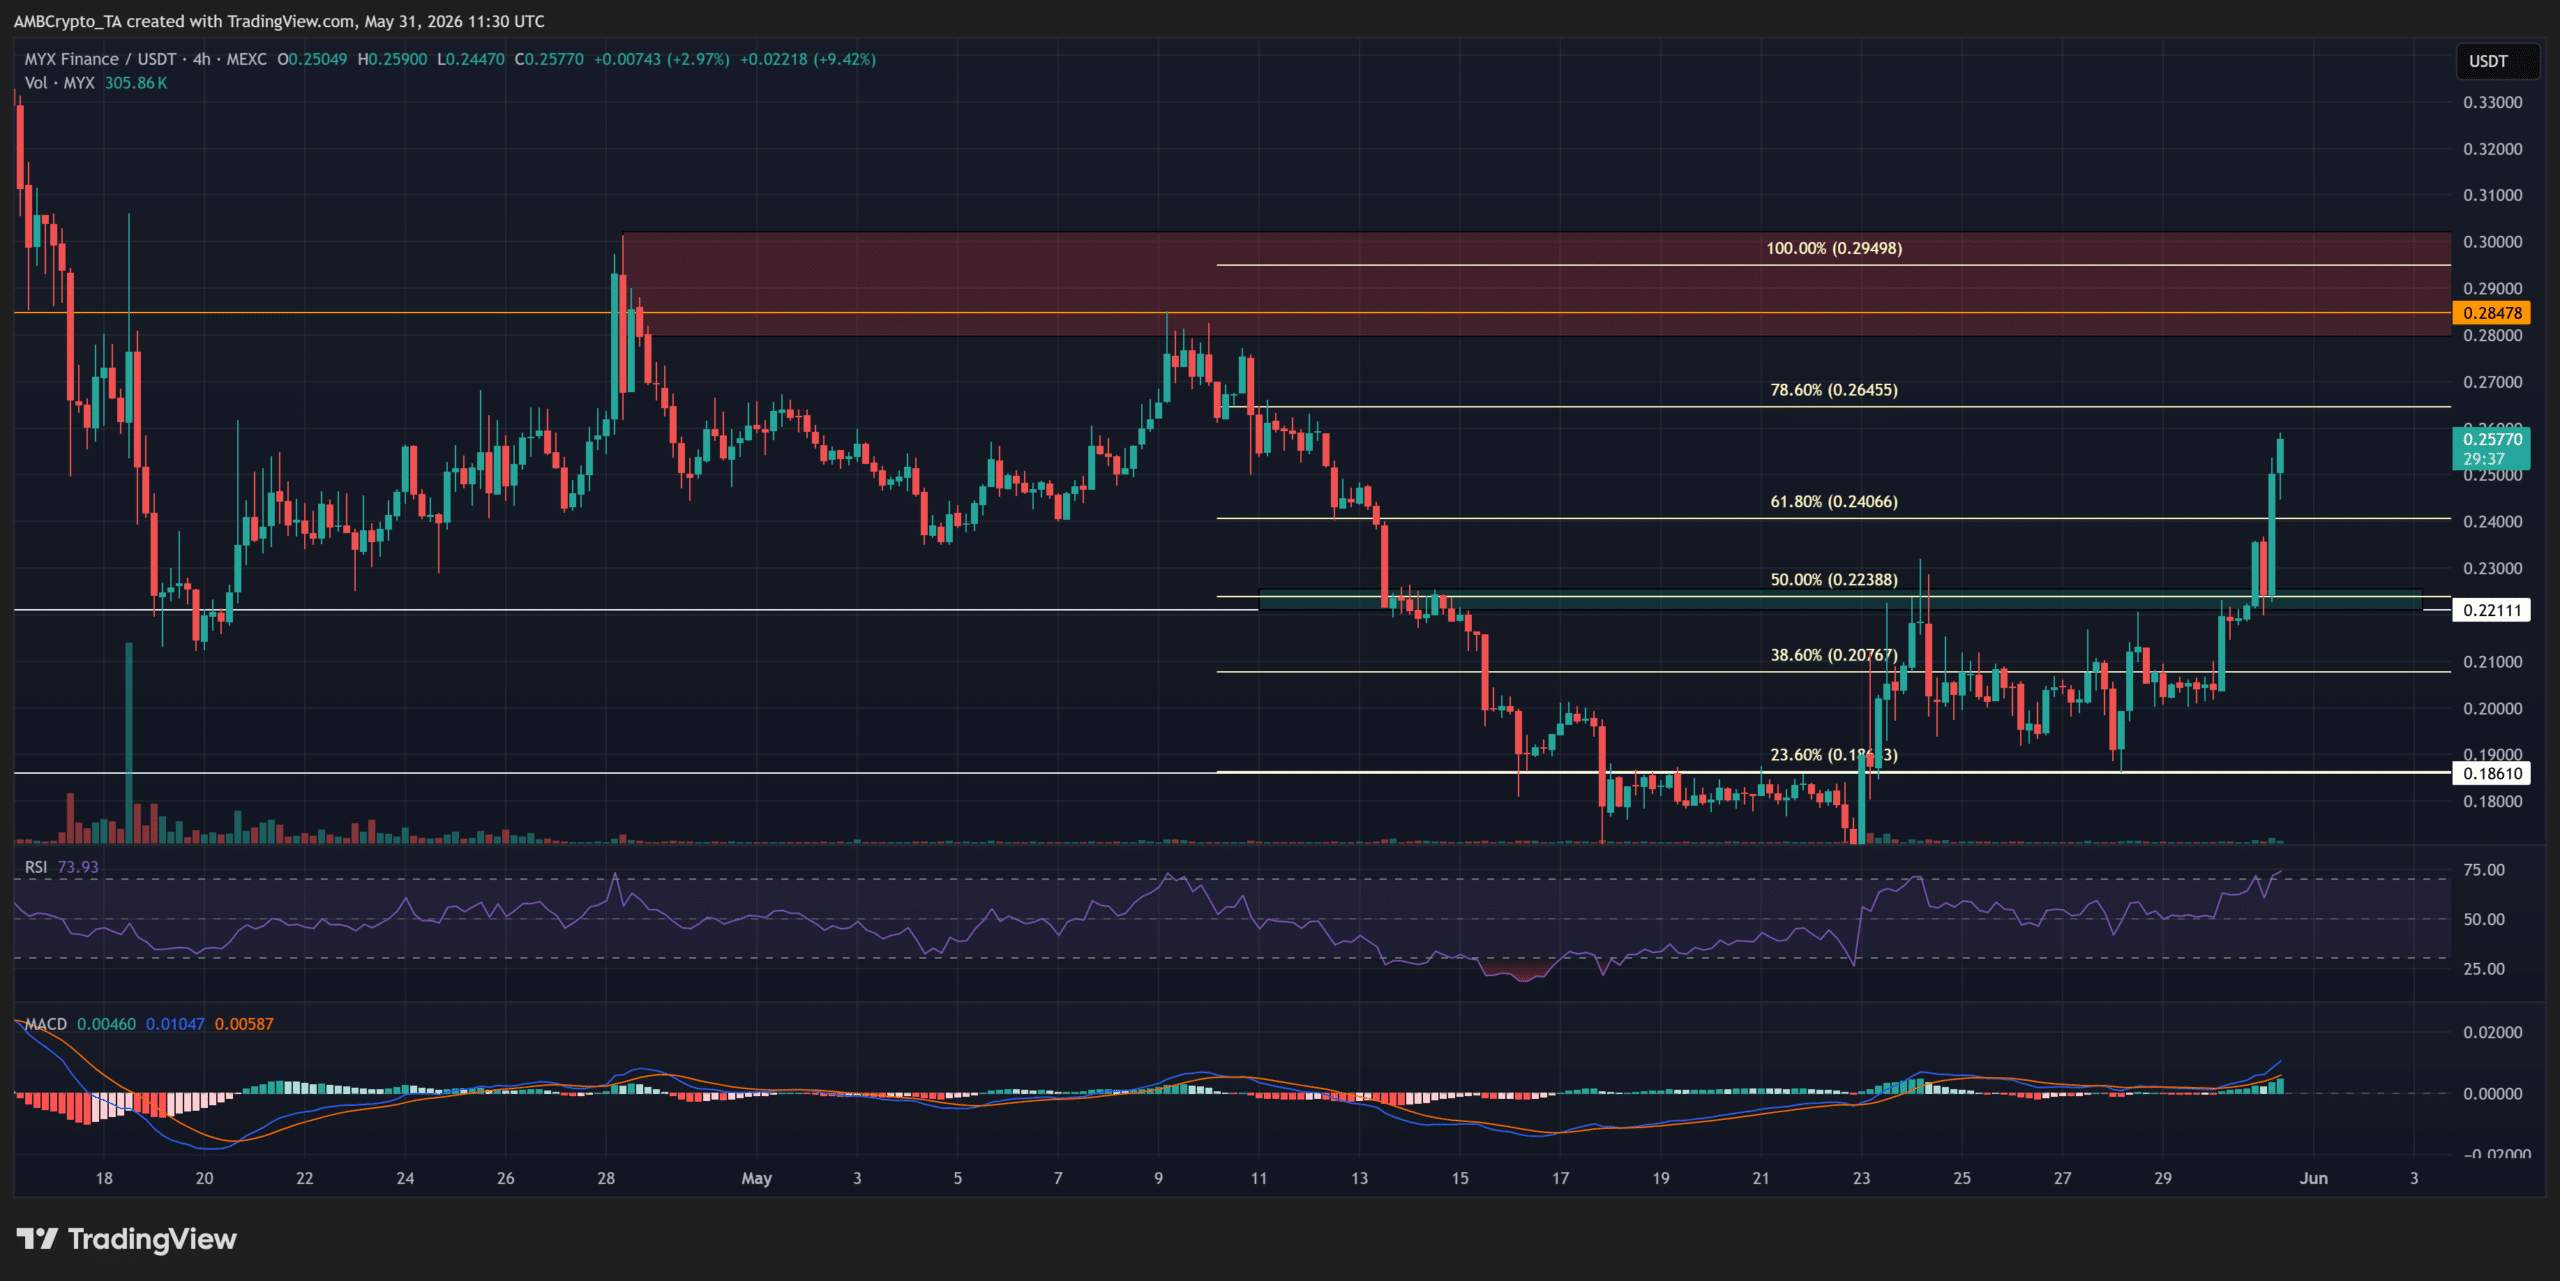This screenshot has width=2560, height=1281.
Task: Click the close price C0.25770 value
Action: click(549, 59)
